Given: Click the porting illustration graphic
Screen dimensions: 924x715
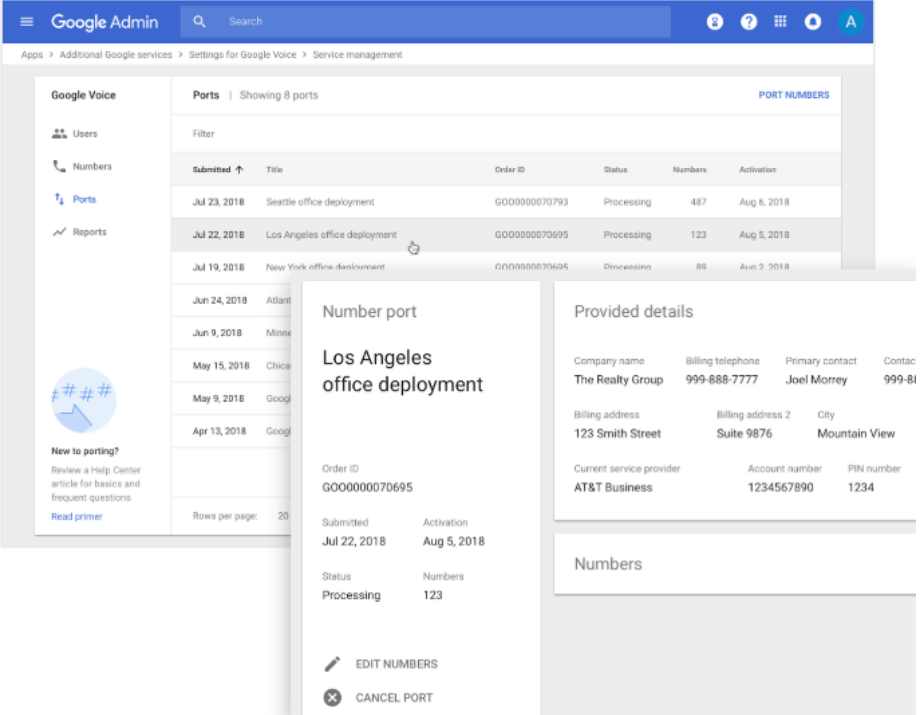Looking at the screenshot, I should click(83, 400).
